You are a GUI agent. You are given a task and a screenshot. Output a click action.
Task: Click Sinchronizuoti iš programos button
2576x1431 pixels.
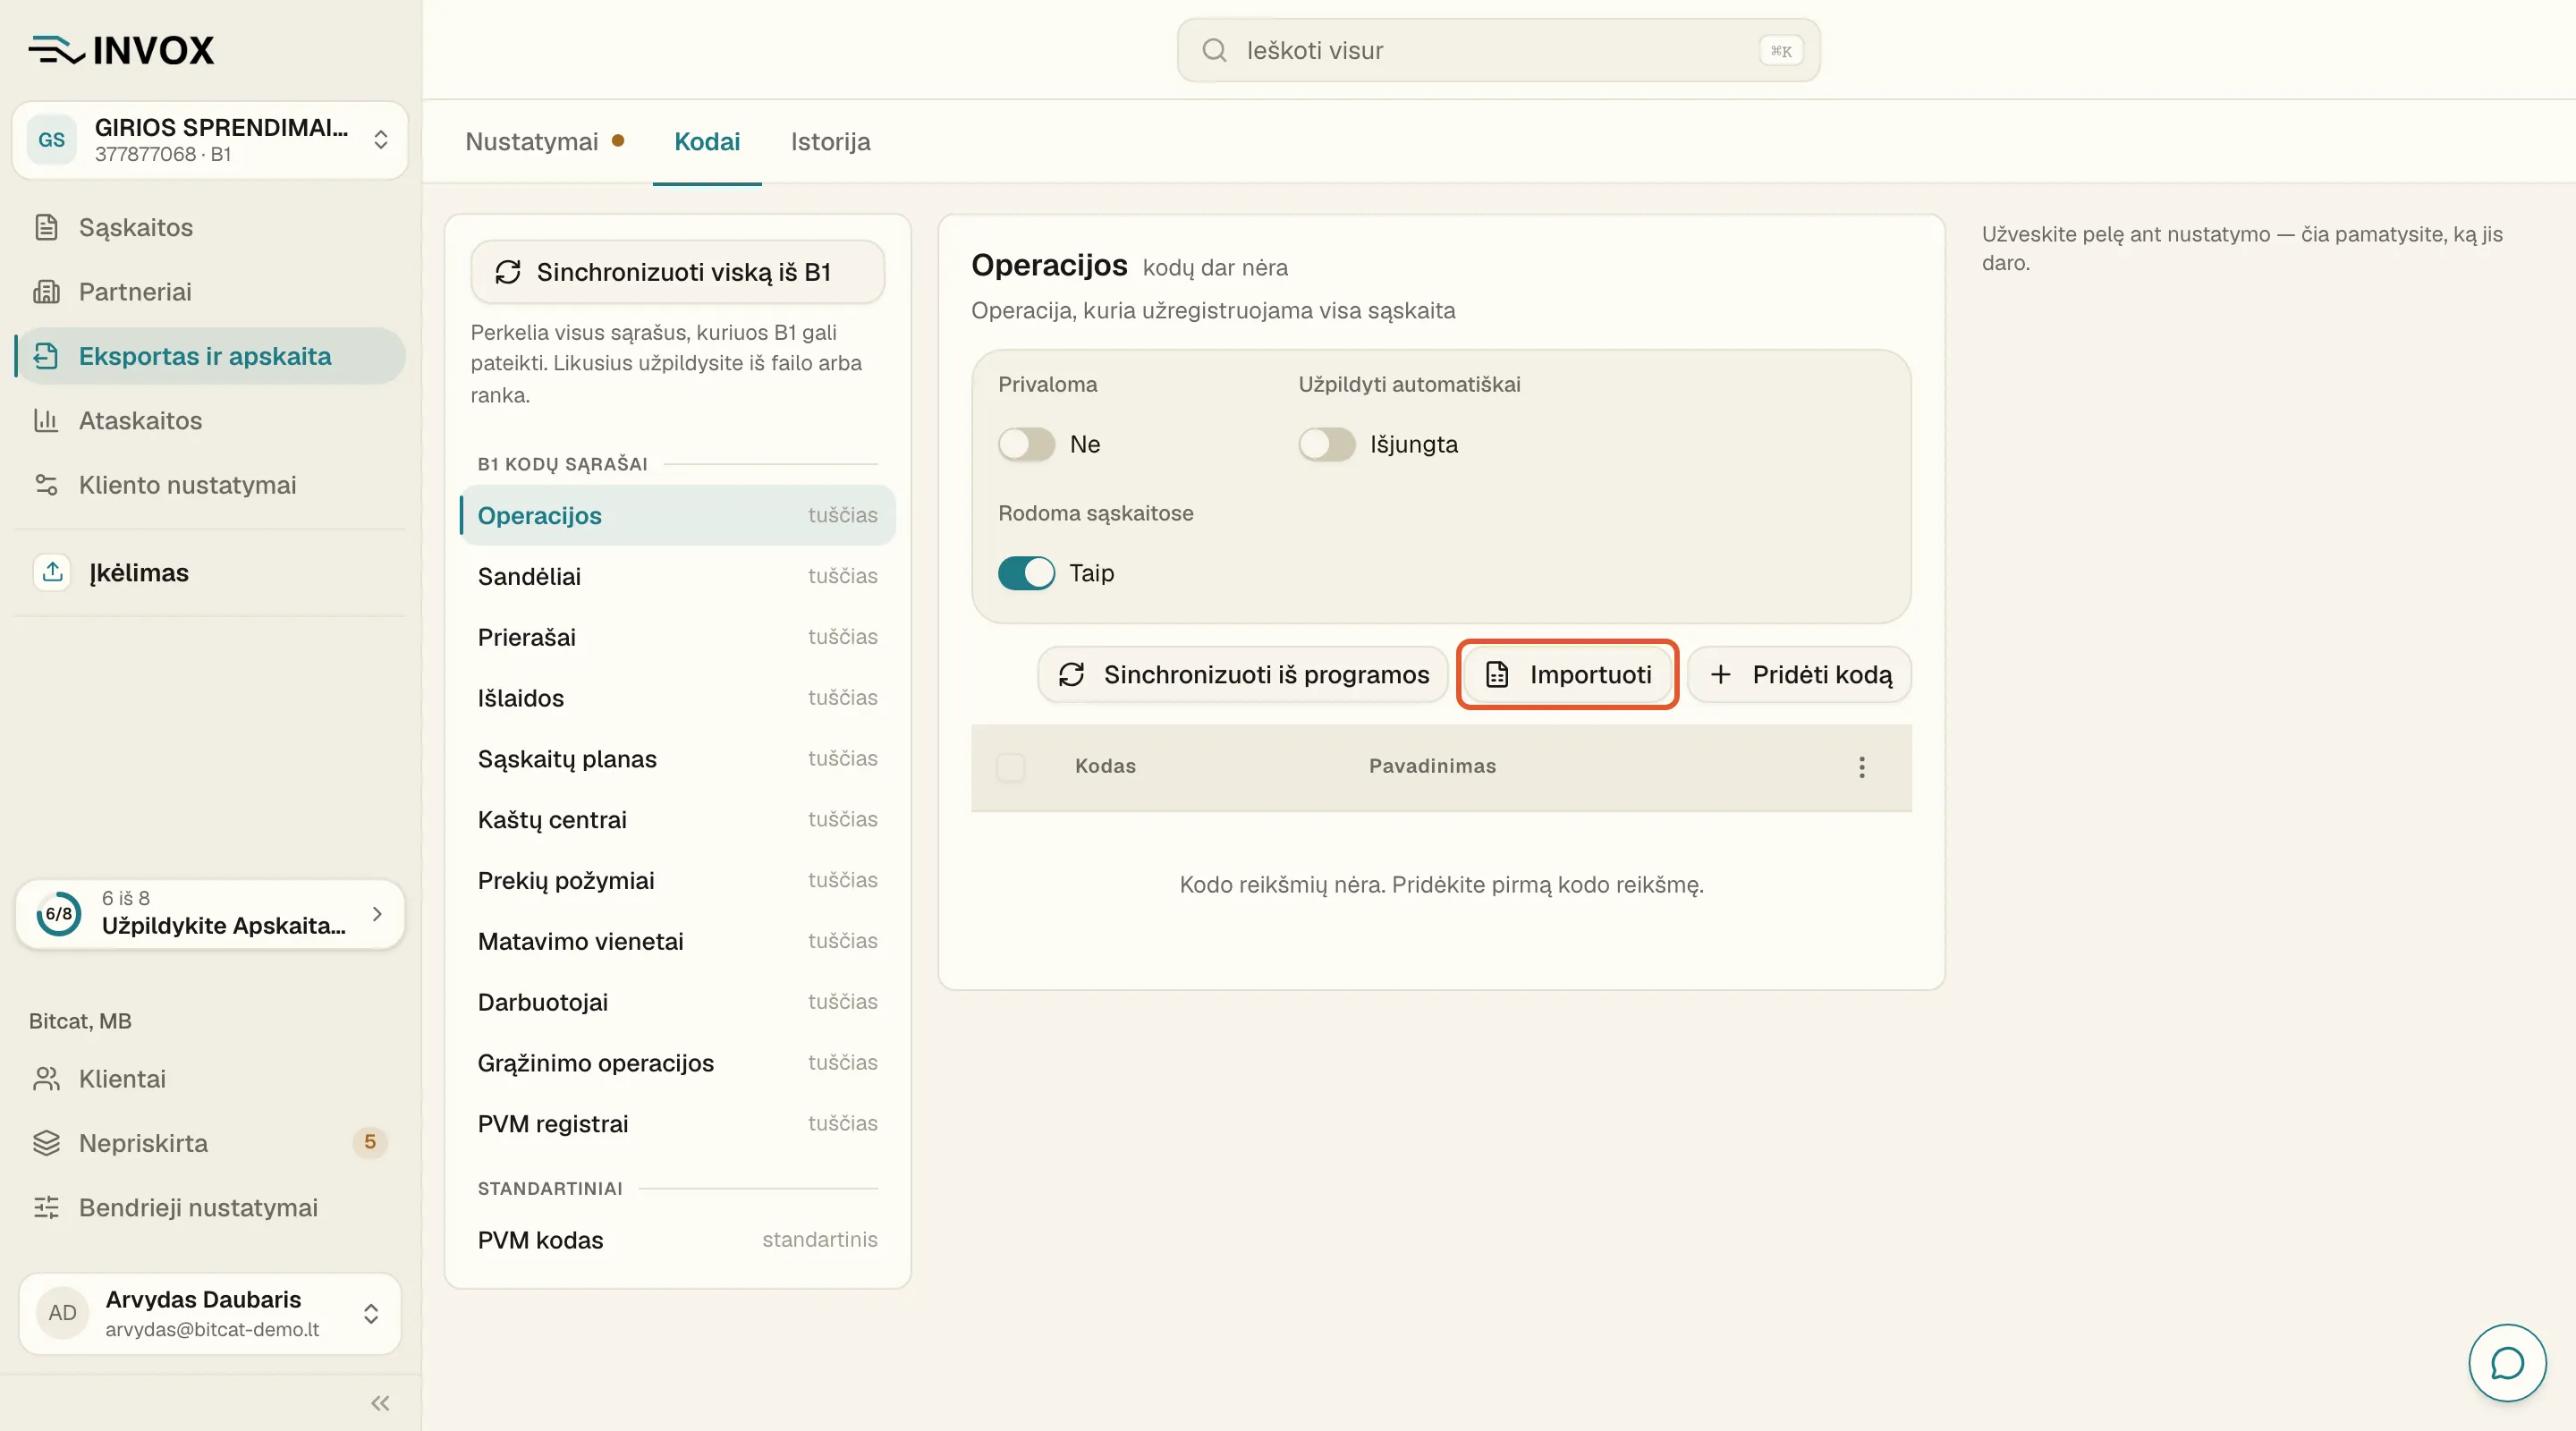pyautogui.click(x=1243, y=675)
